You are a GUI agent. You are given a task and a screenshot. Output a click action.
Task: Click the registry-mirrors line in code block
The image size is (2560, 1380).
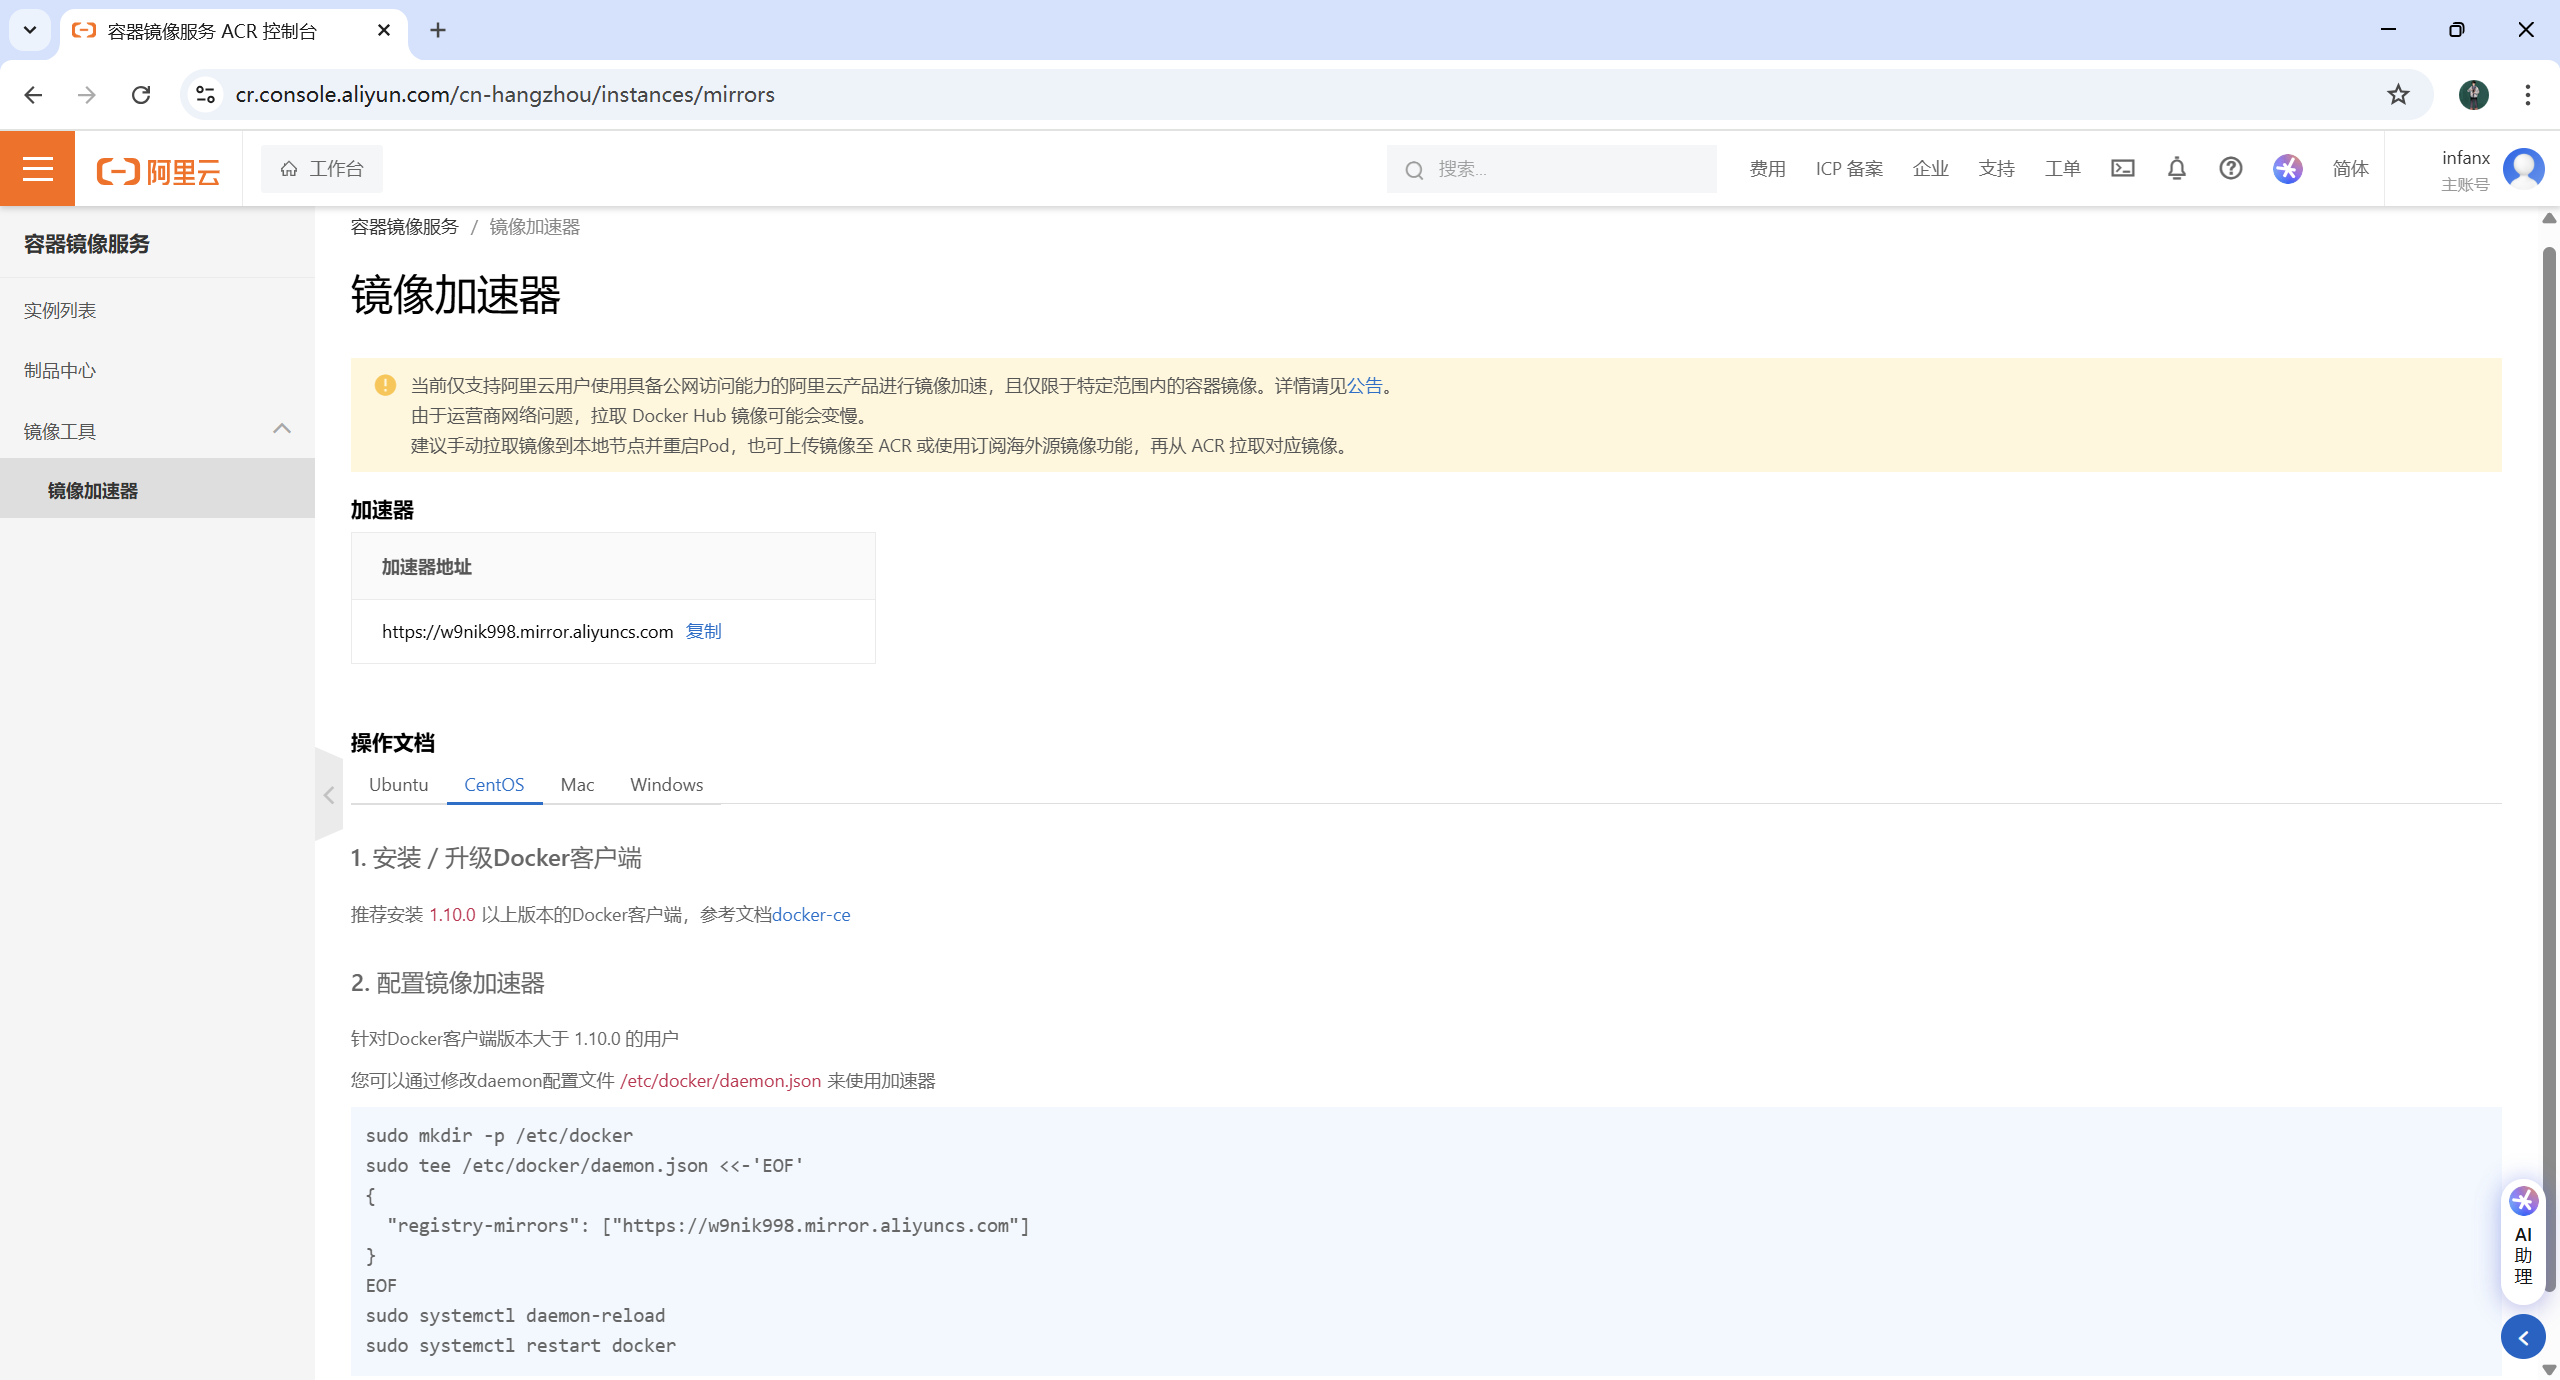[x=708, y=1225]
